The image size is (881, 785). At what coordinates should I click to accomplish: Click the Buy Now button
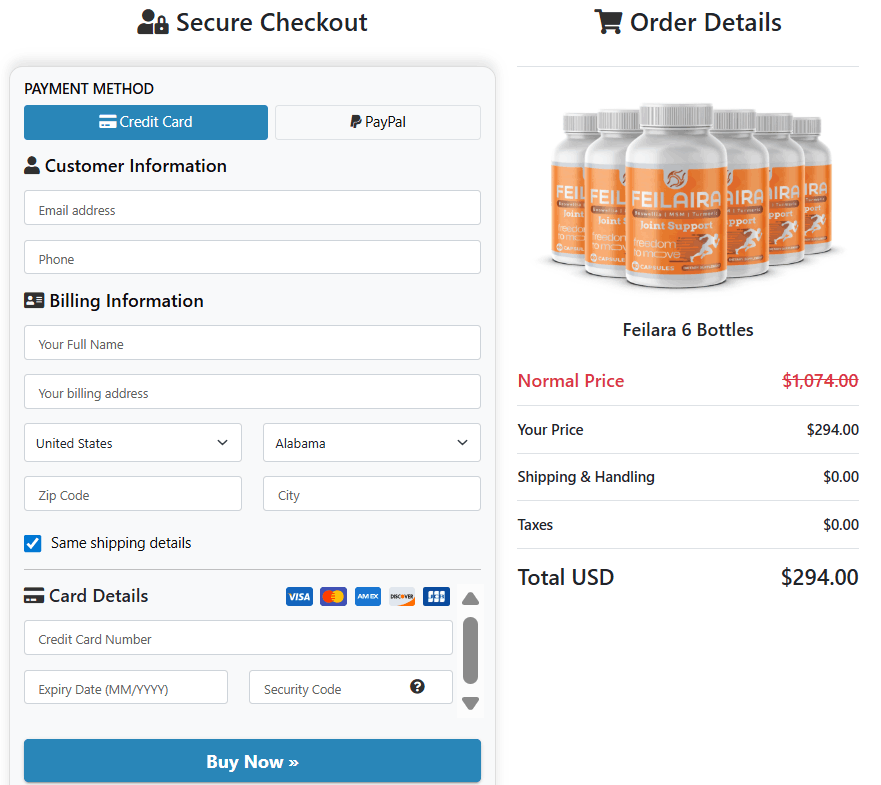(x=251, y=761)
